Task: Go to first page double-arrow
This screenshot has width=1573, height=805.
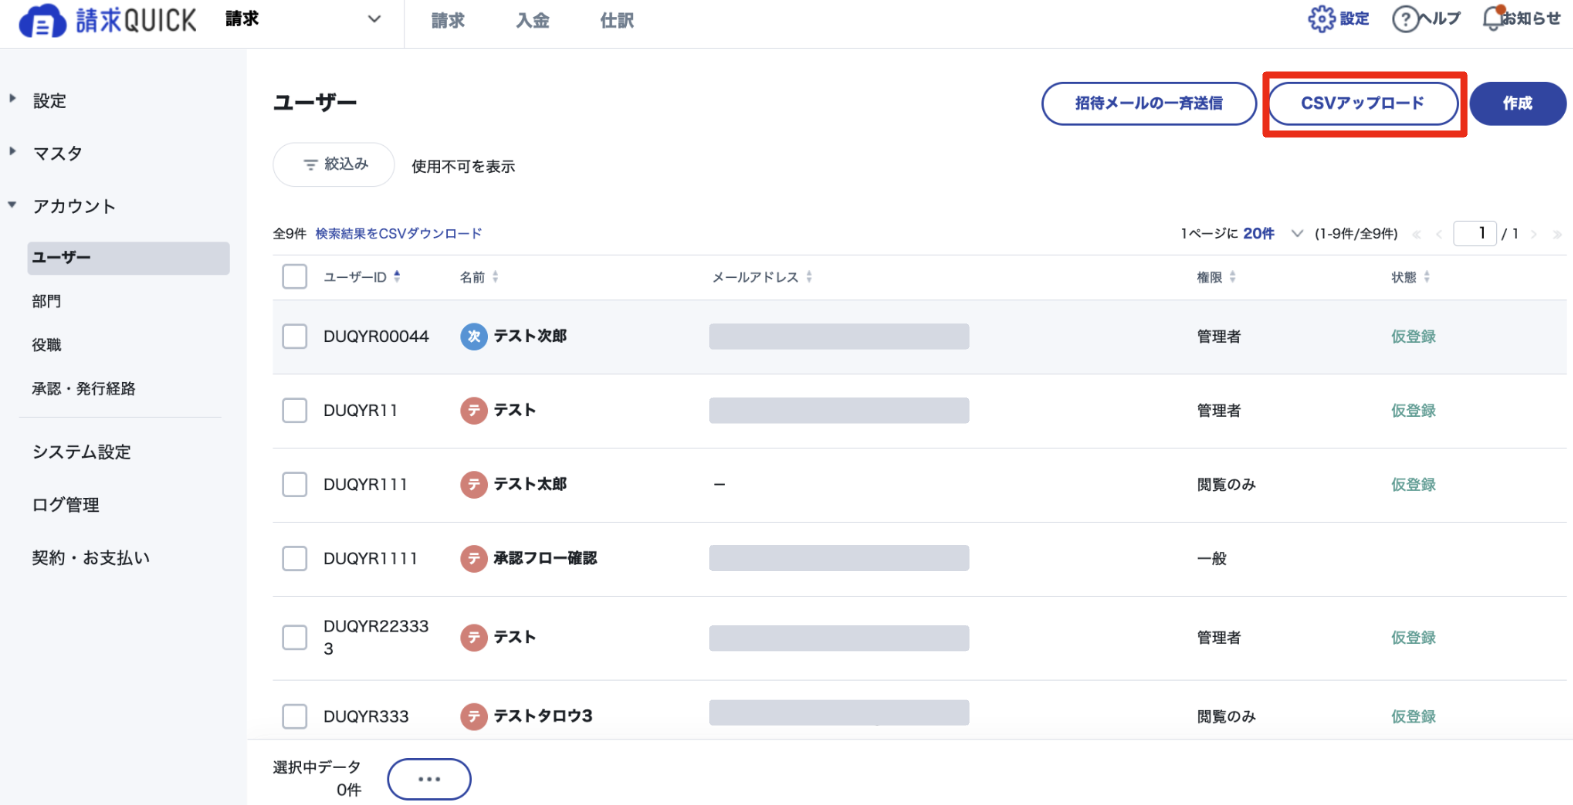Action: pyautogui.click(x=1416, y=234)
